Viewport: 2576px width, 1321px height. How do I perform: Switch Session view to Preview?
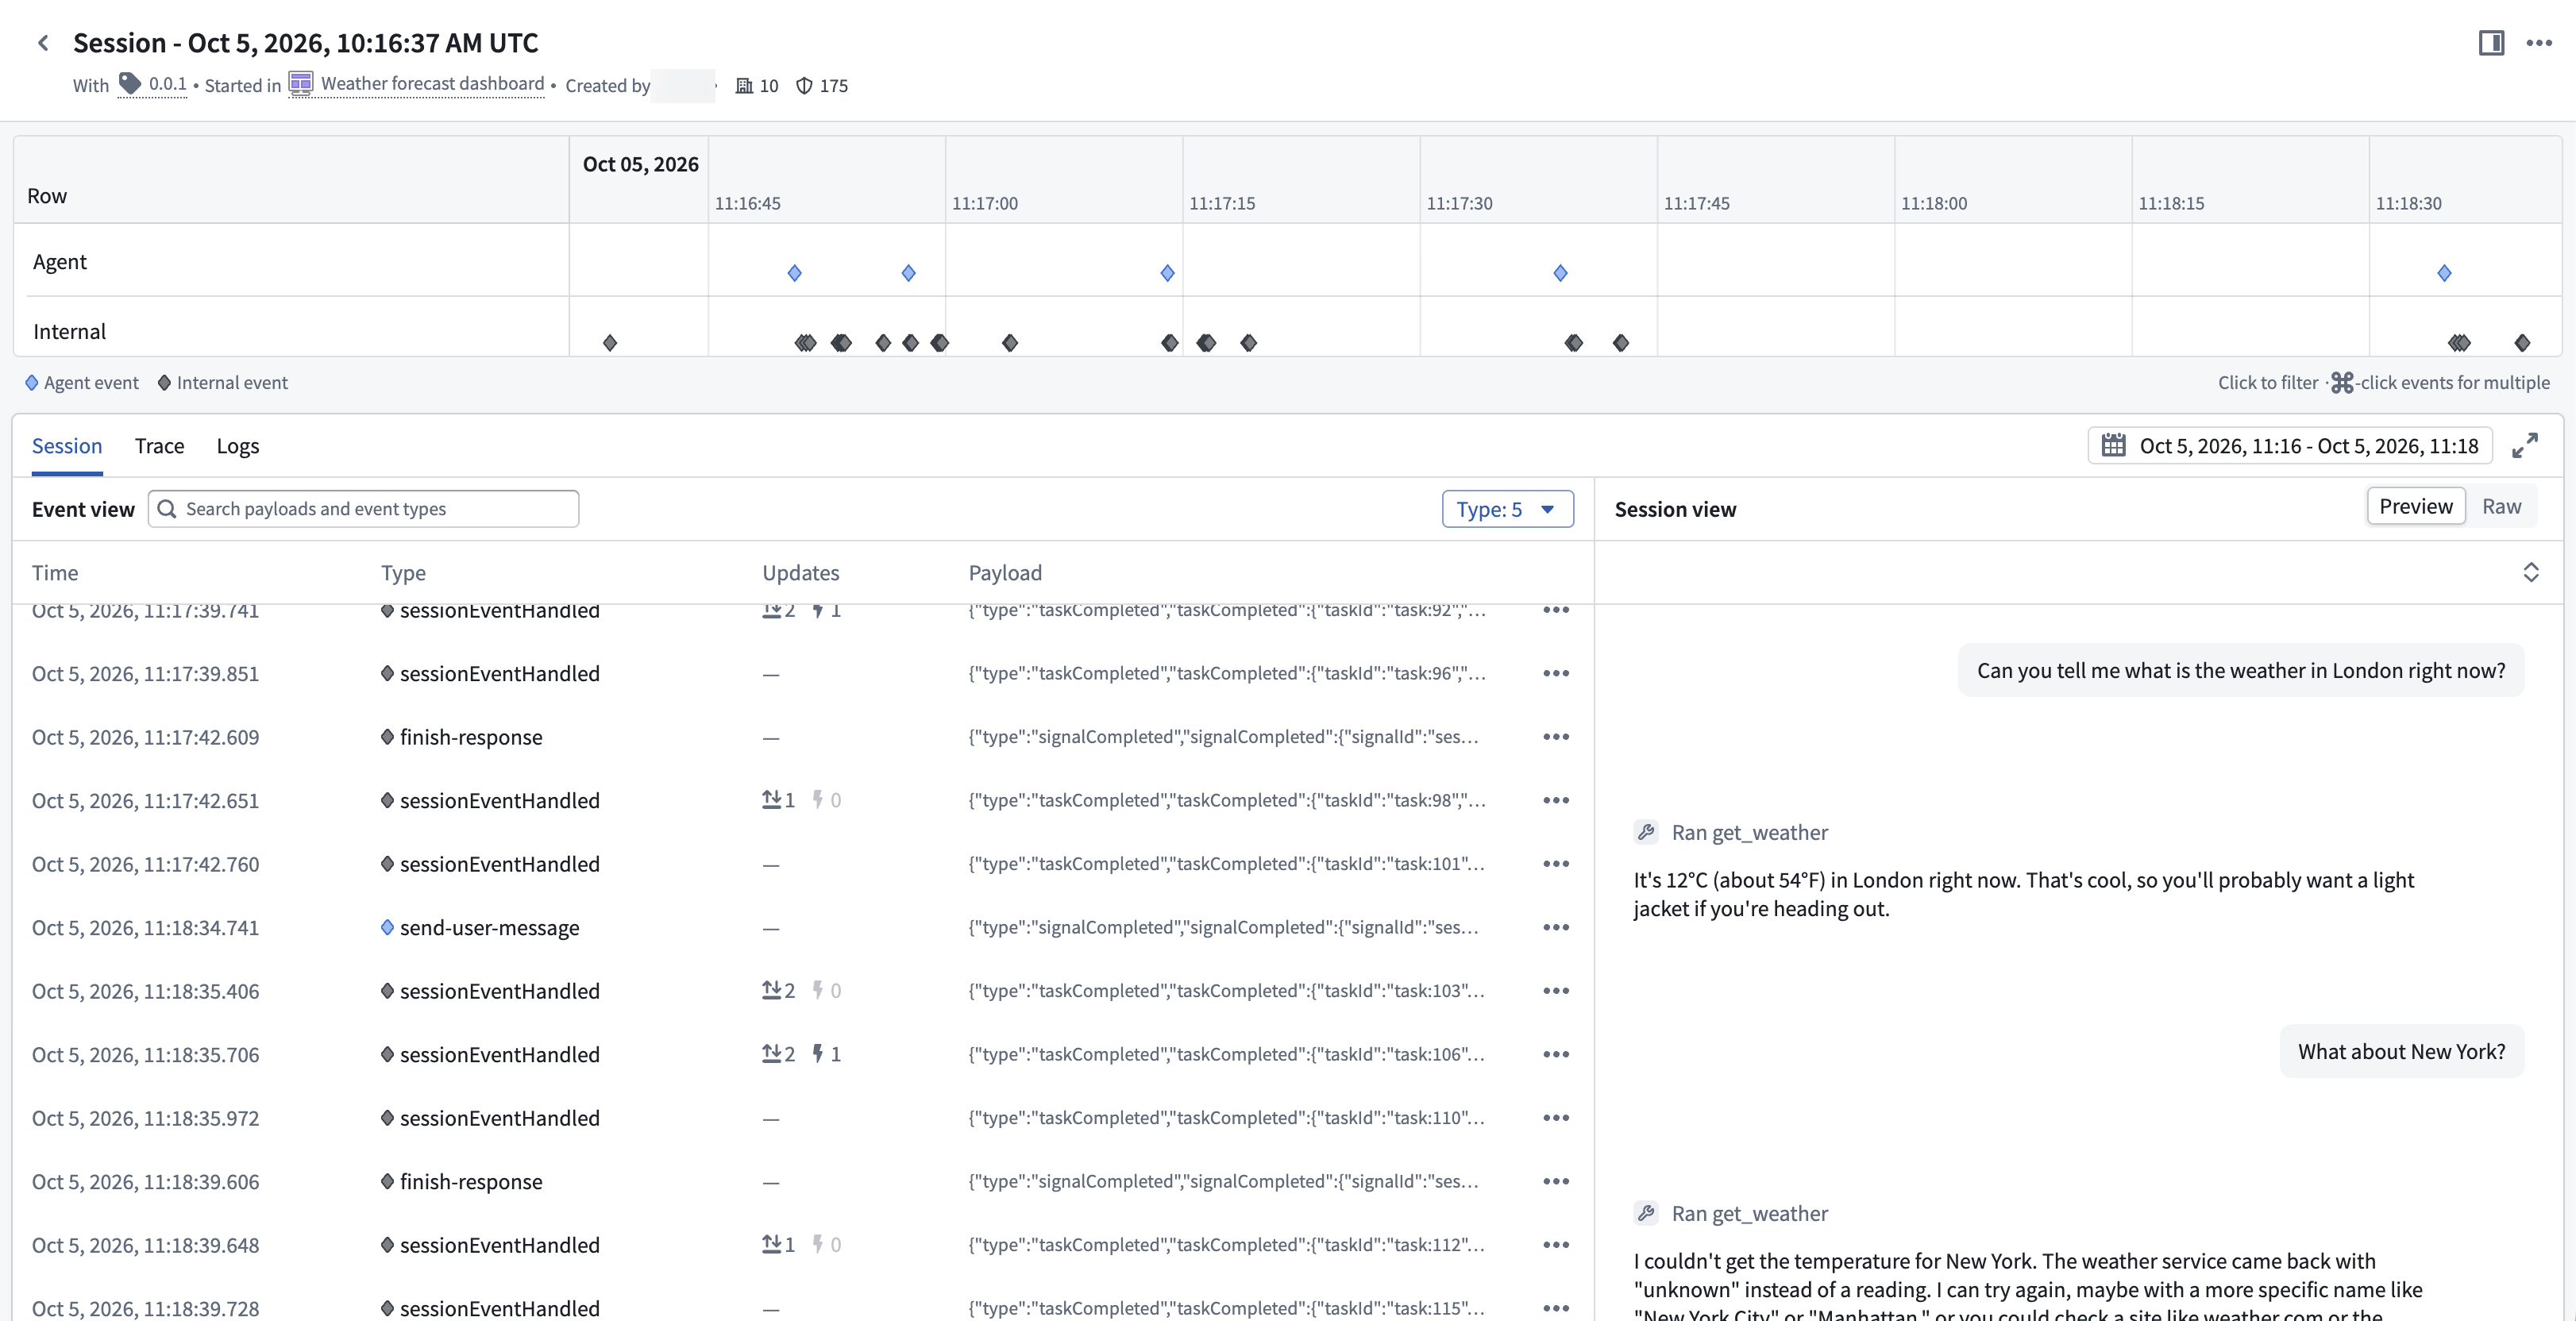tap(2415, 506)
